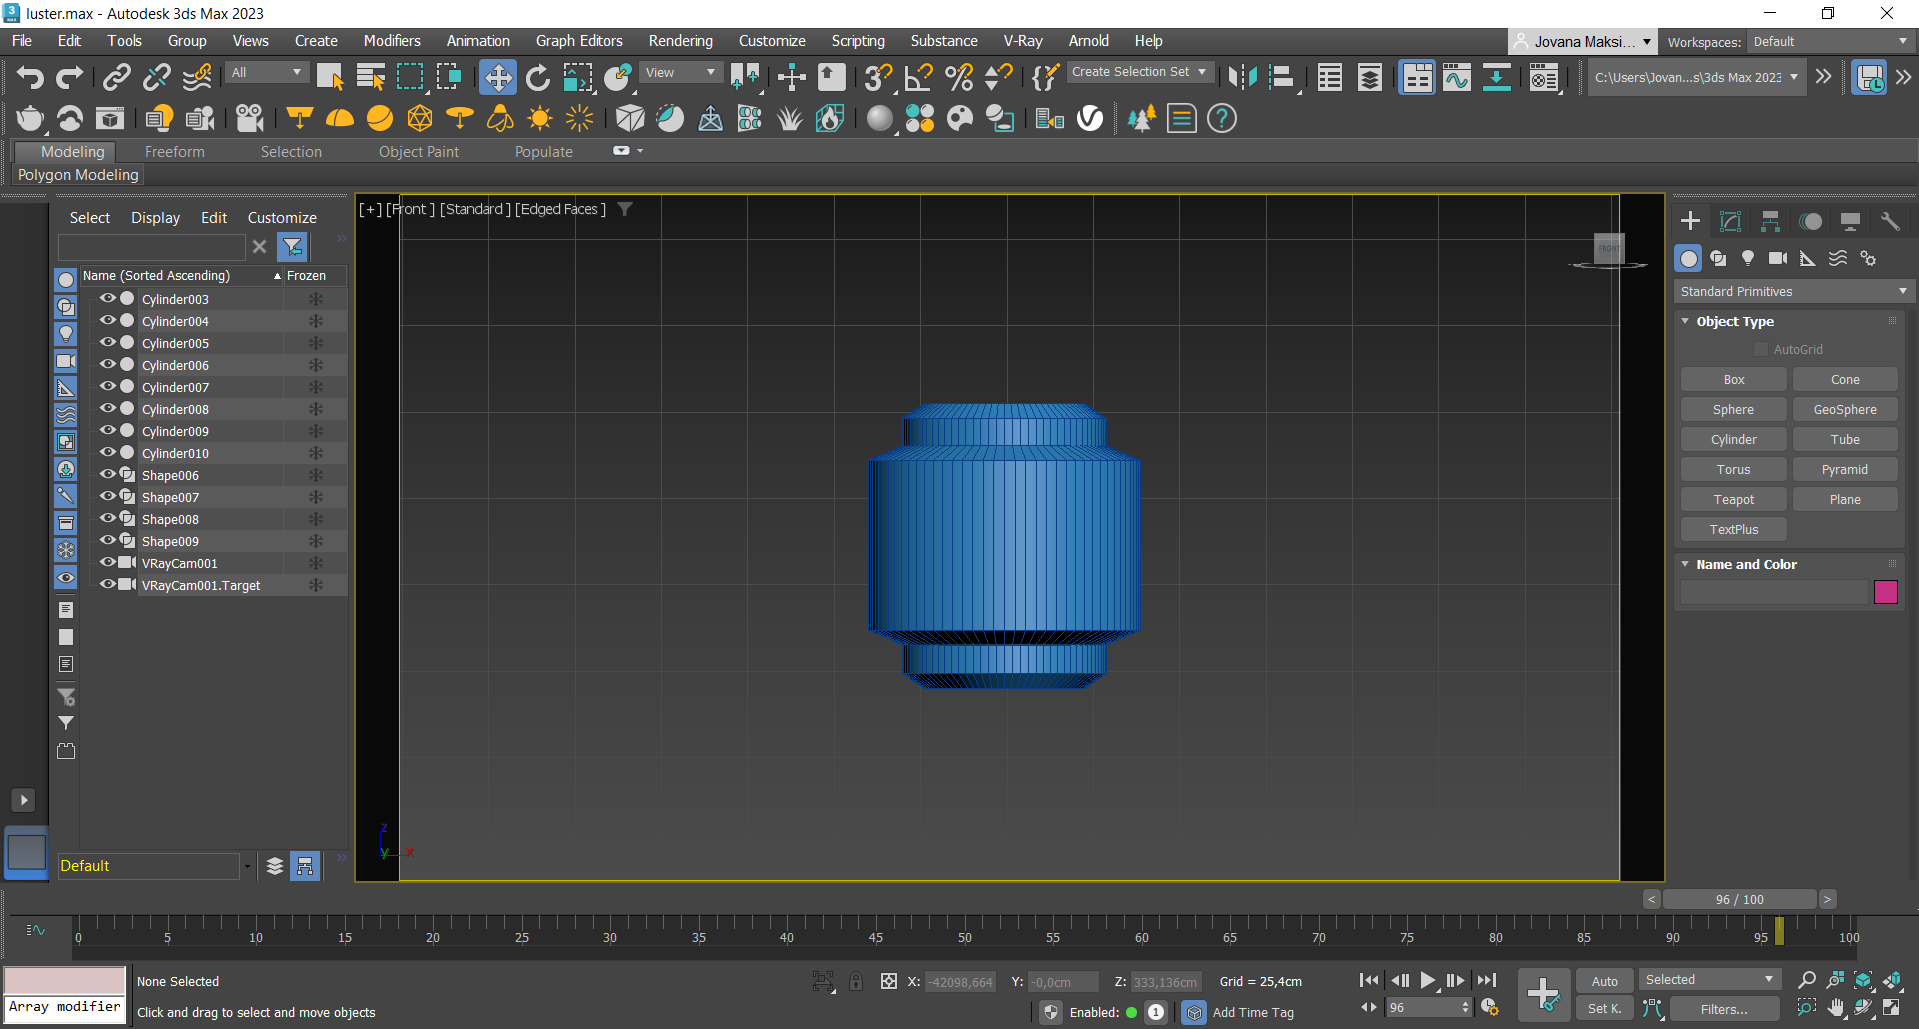
Task: Activate the Select and Scale tool
Action: [x=578, y=77]
